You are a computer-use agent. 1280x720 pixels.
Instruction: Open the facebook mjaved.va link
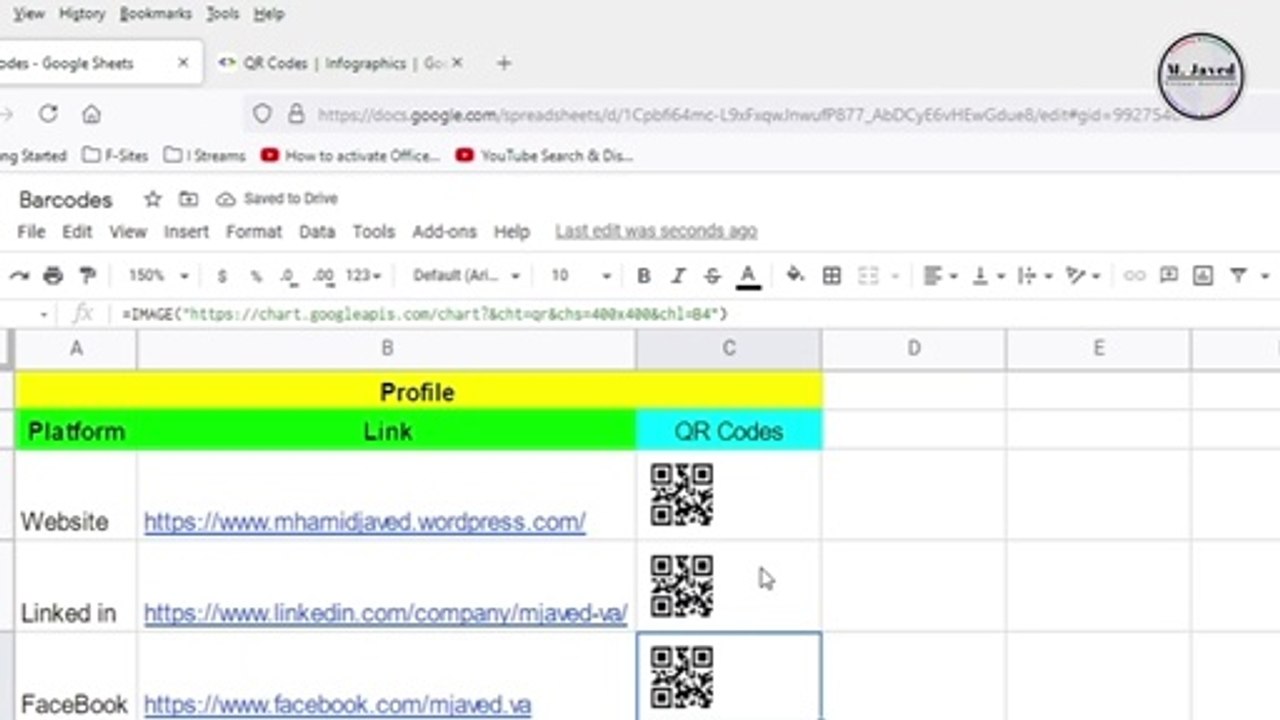337,704
